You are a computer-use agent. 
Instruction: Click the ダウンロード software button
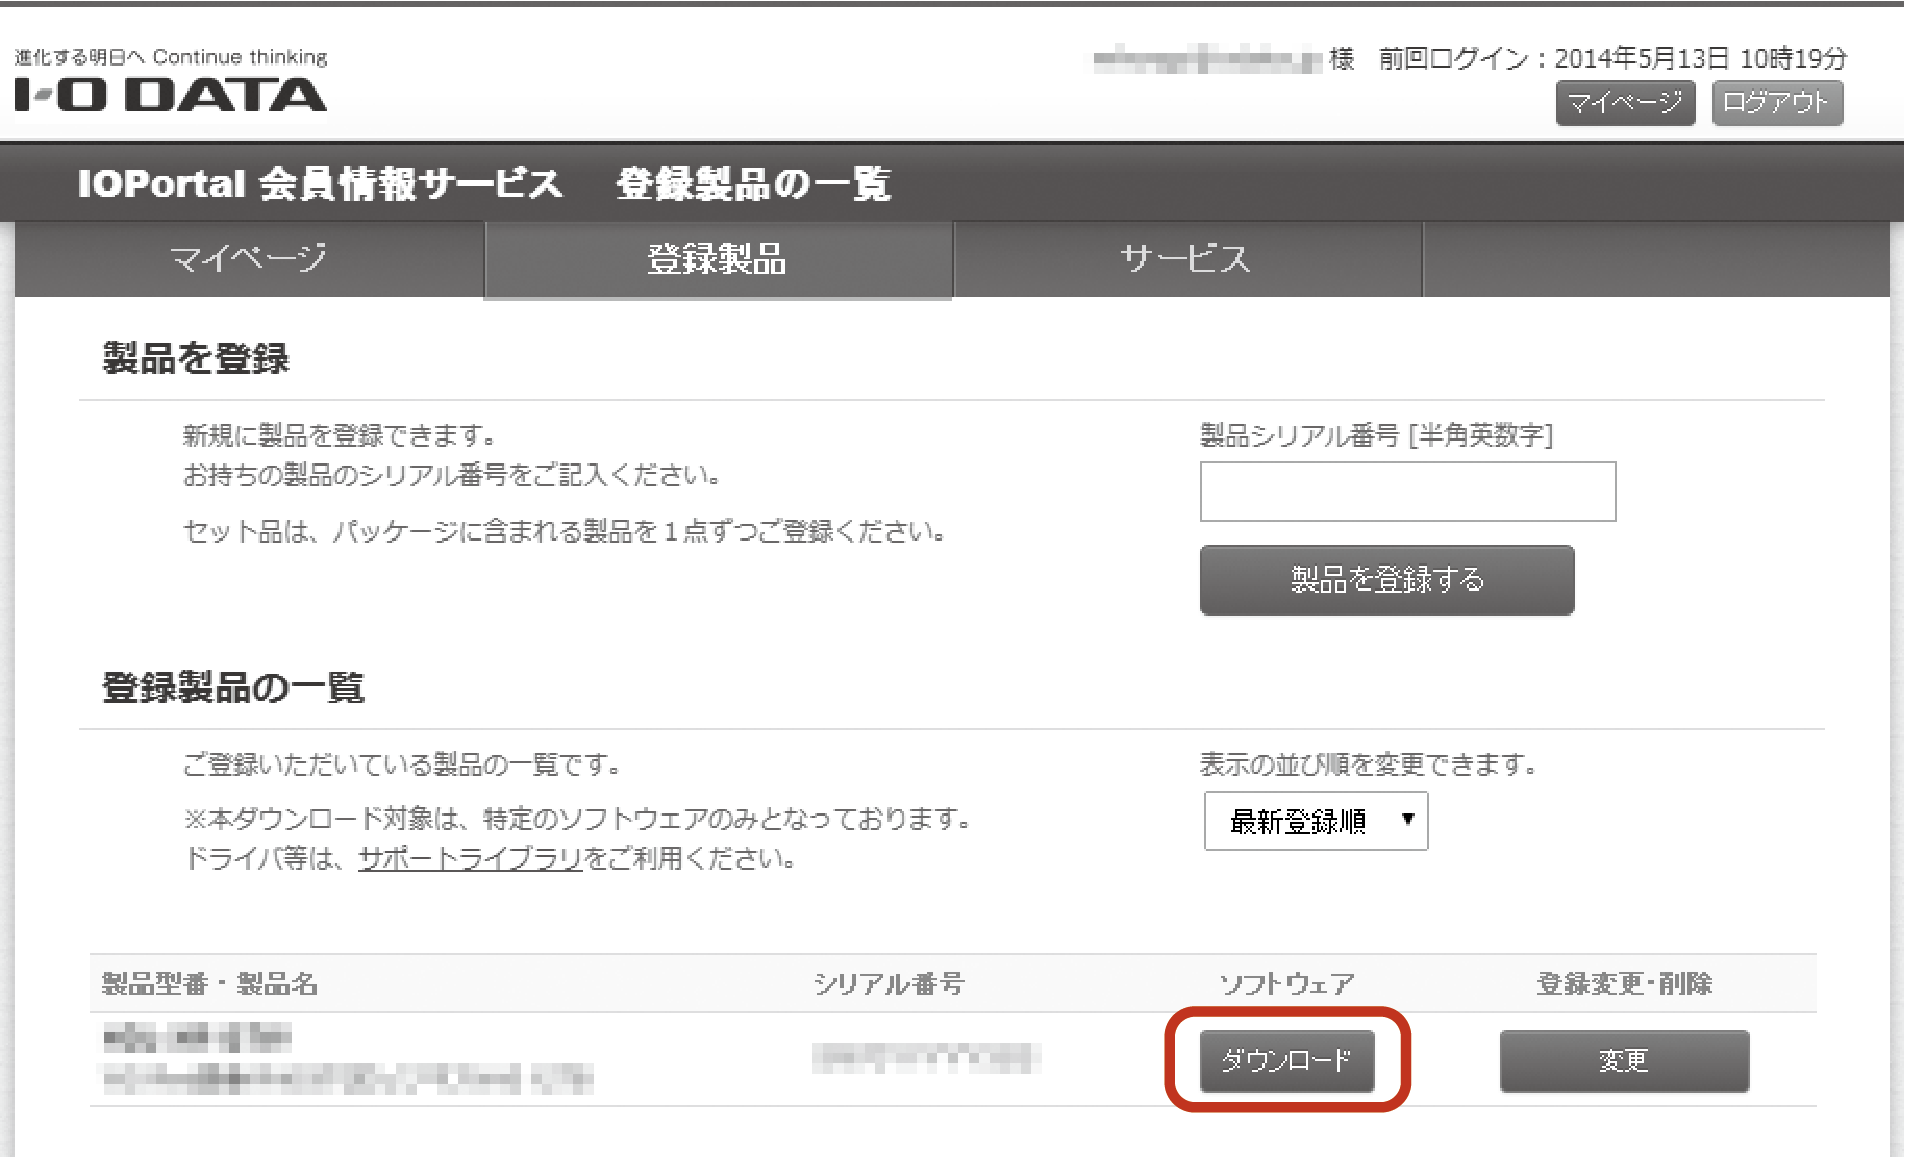[x=1286, y=1060]
